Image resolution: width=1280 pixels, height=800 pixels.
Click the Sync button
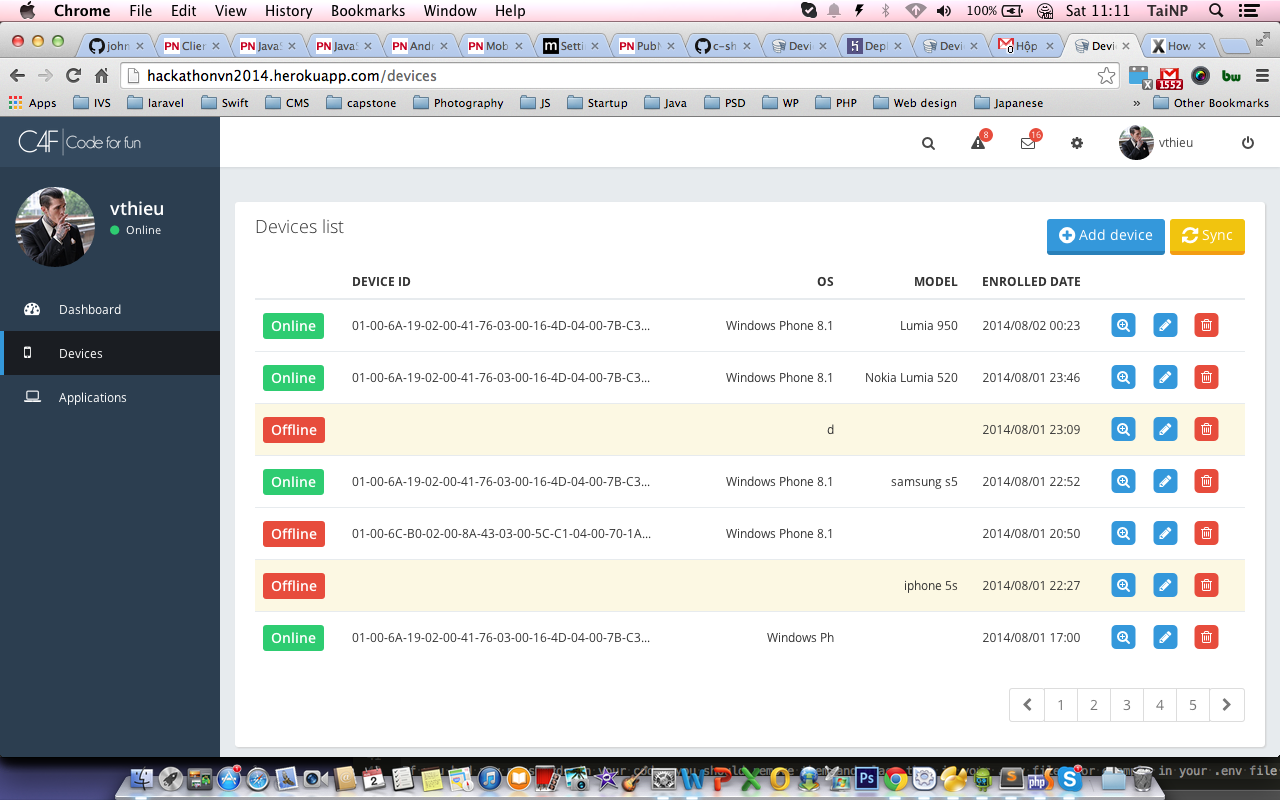[1207, 236]
